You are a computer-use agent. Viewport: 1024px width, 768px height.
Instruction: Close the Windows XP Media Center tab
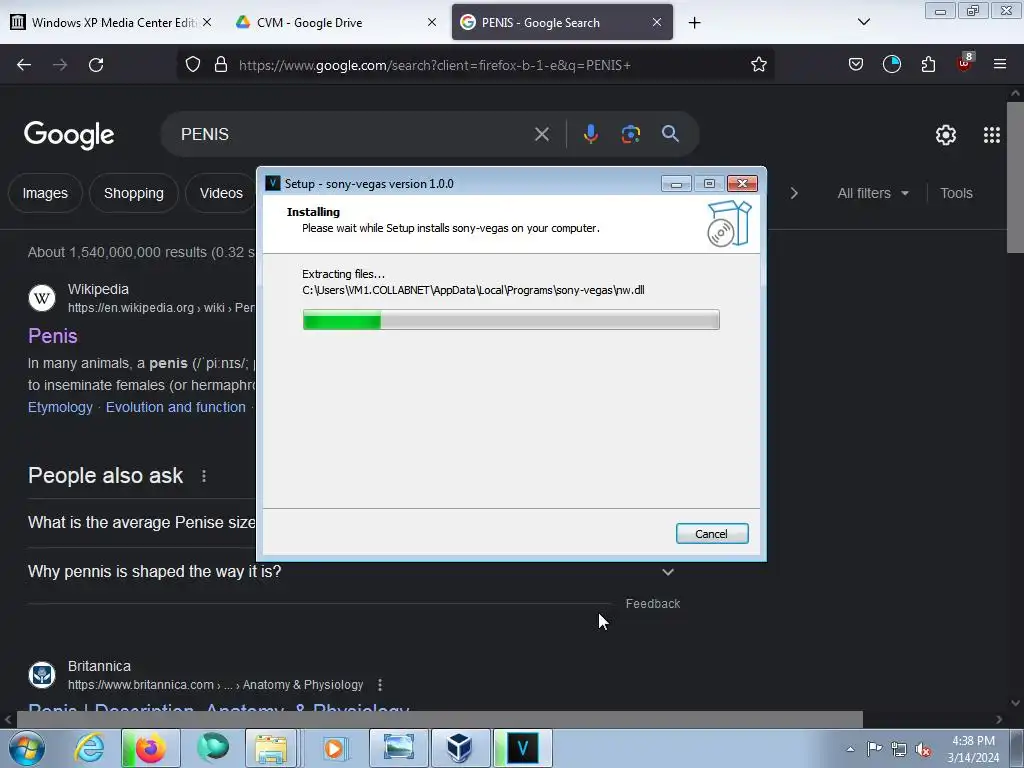click(206, 22)
